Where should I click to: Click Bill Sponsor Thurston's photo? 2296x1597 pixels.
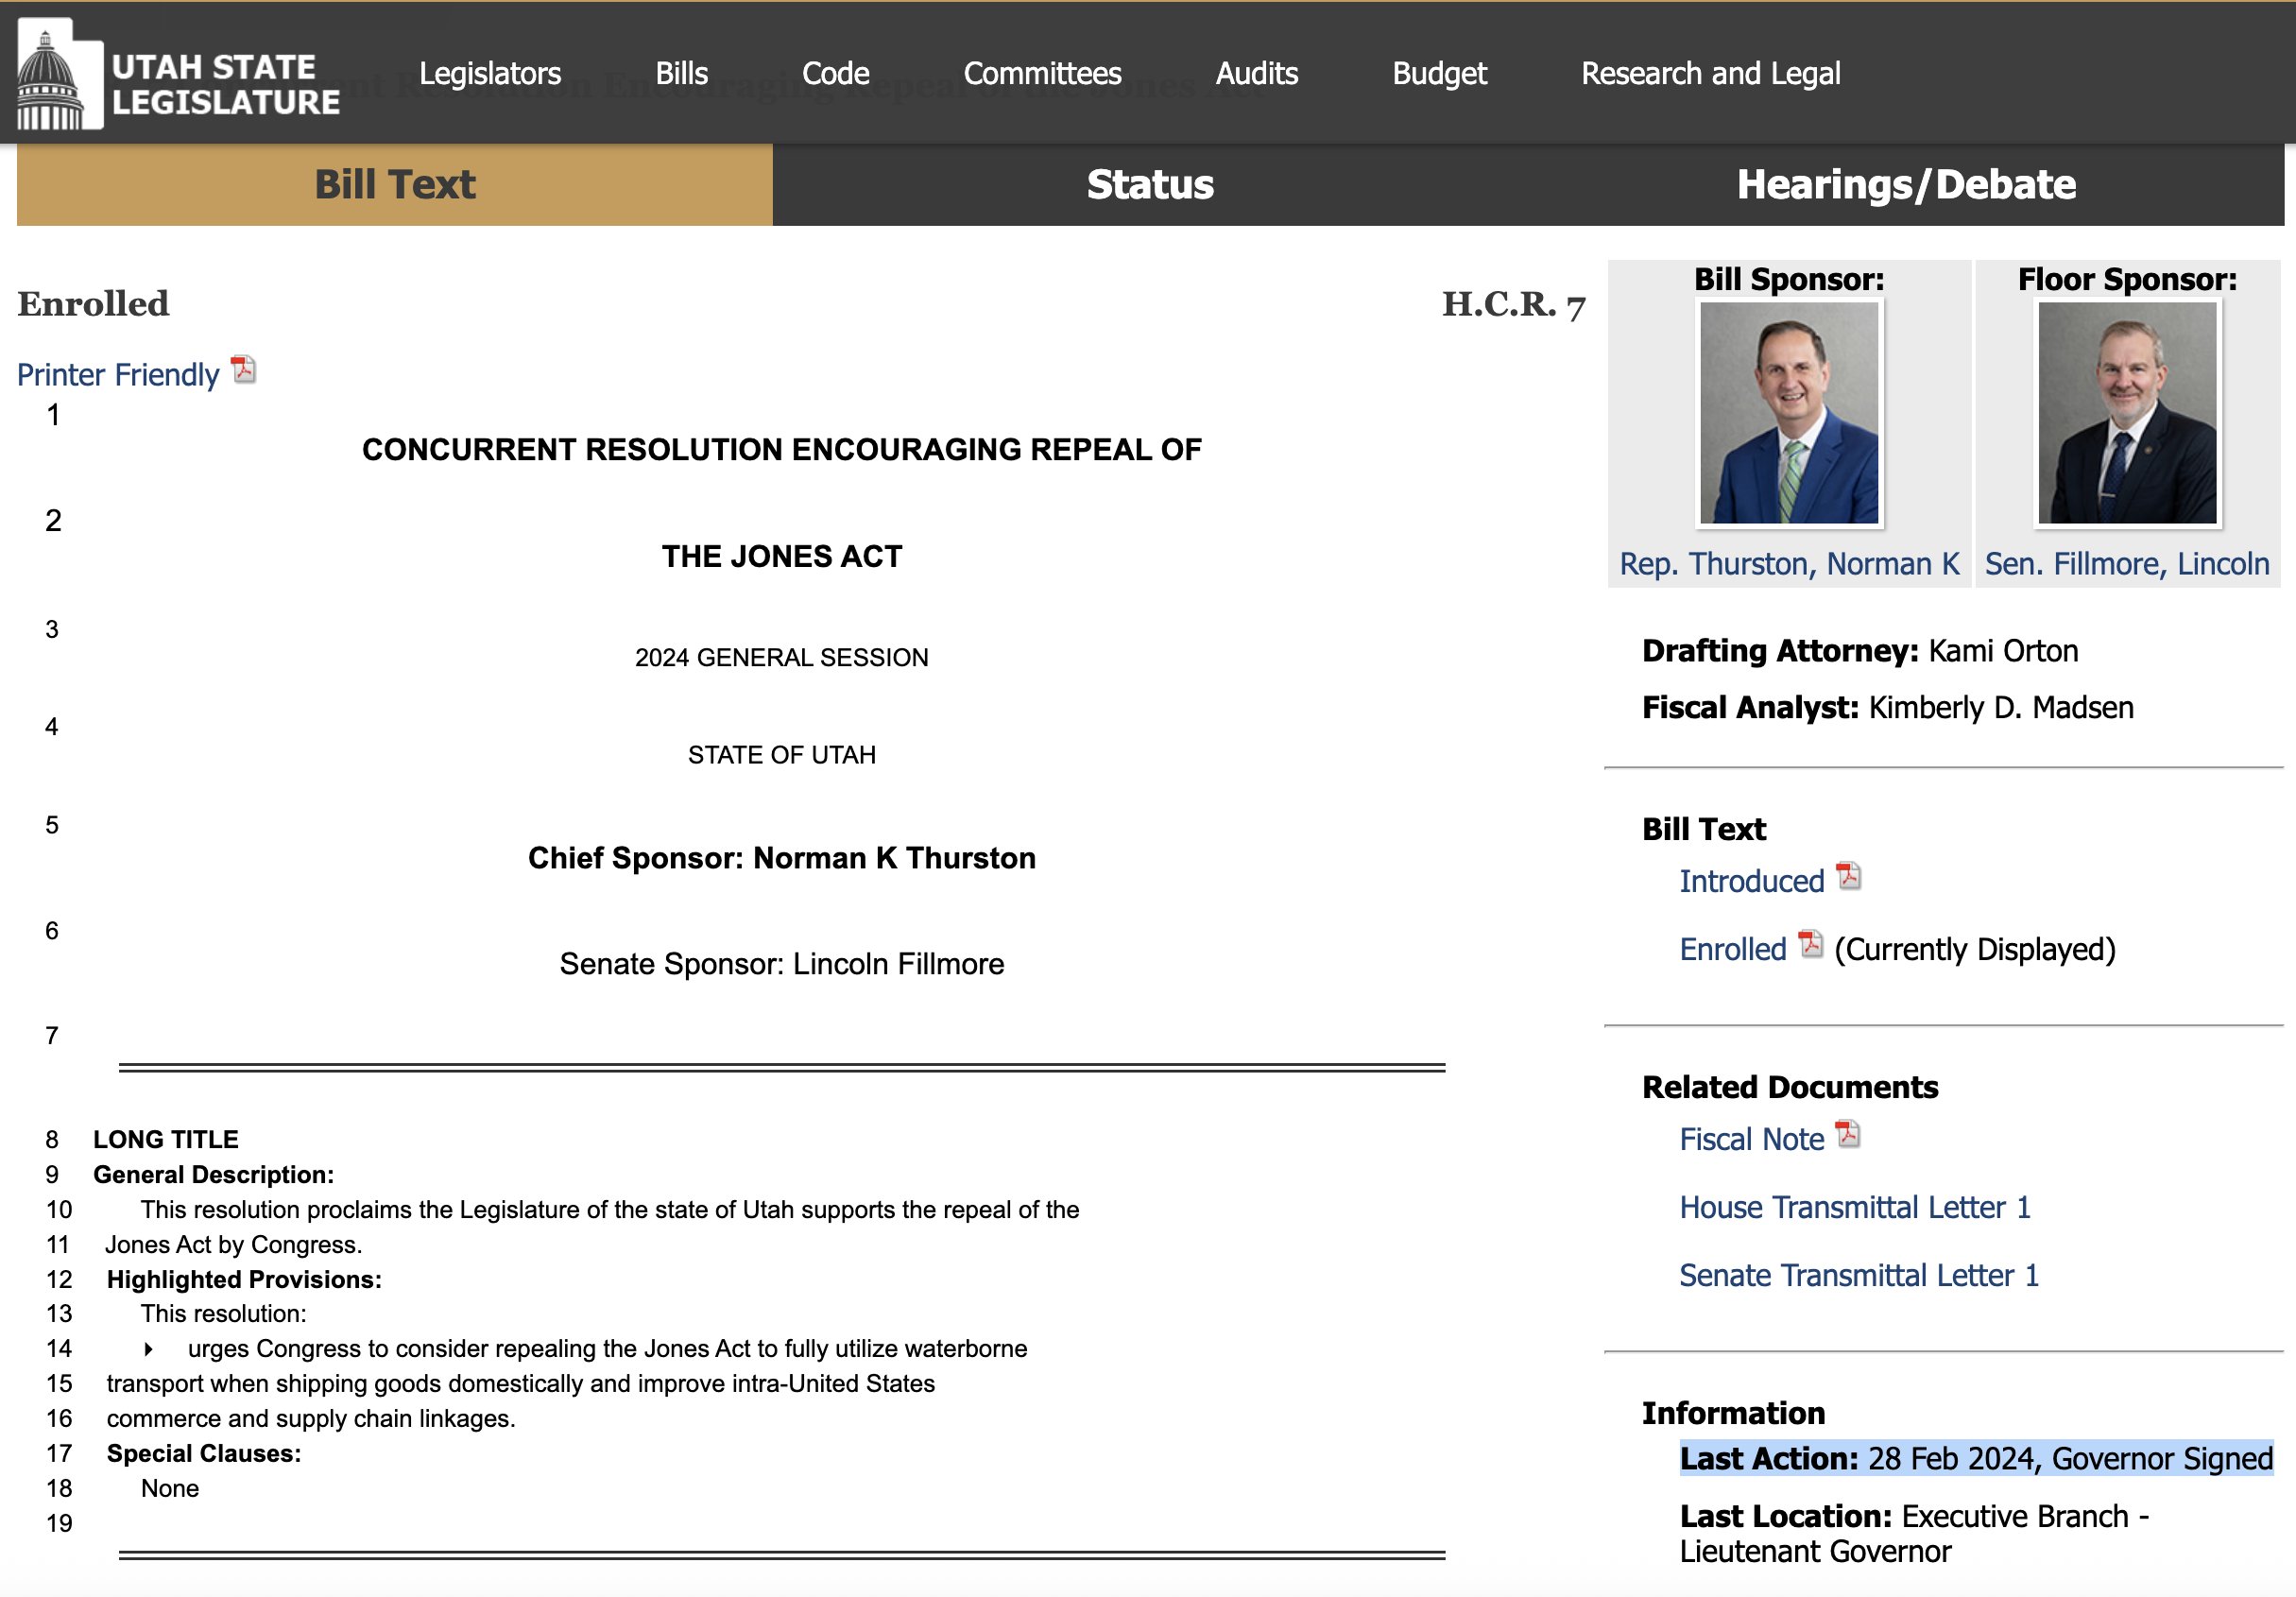point(1789,413)
